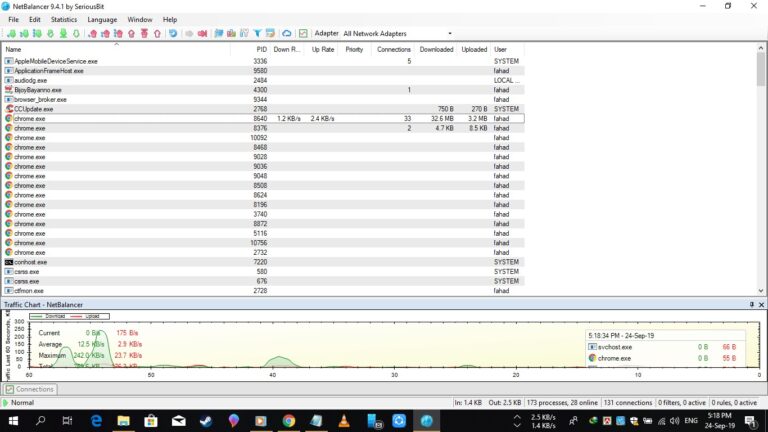Select the ctfmon.exe process
Image resolution: width=768 pixels, height=432 pixels.
(x=264, y=291)
